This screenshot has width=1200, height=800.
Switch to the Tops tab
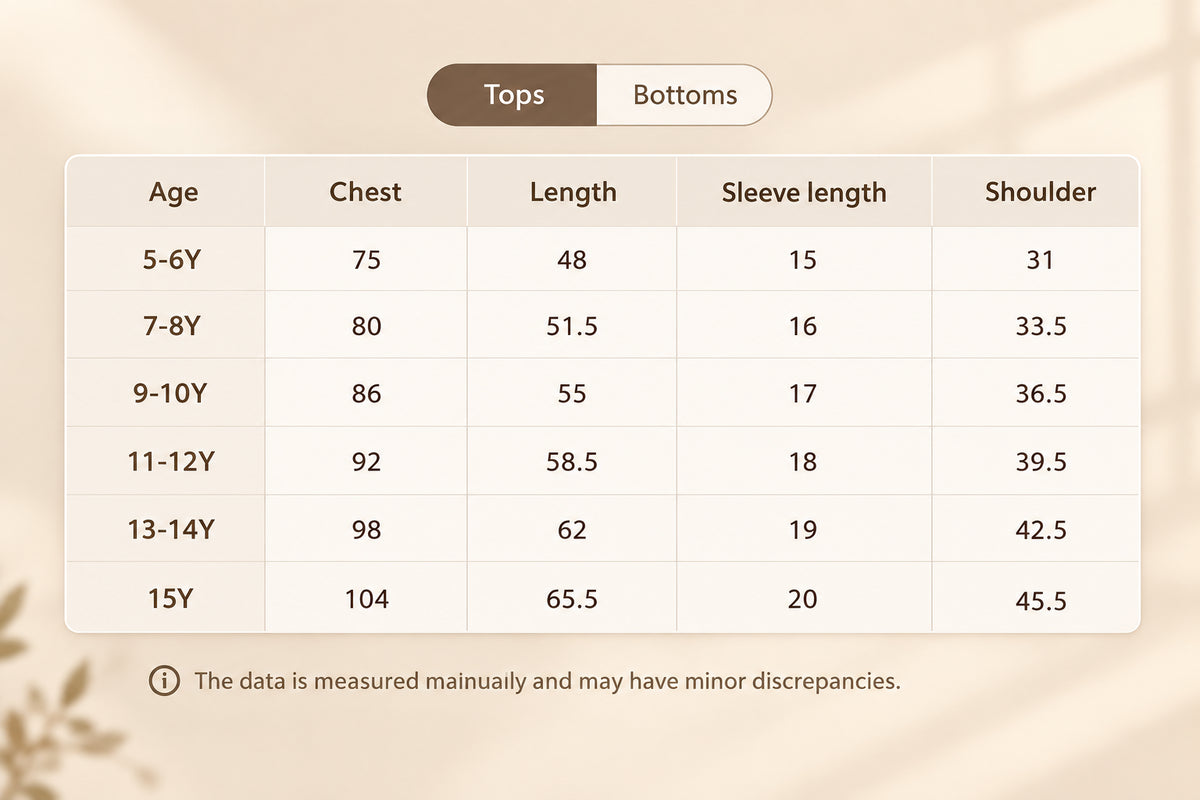tap(513, 95)
